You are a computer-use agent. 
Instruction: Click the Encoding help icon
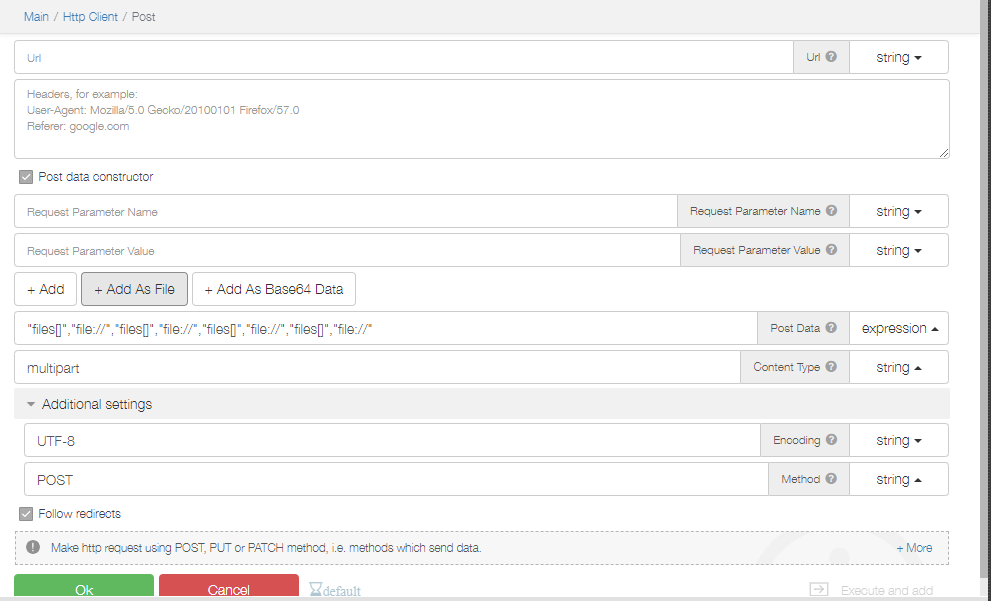(x=831, y=441)
